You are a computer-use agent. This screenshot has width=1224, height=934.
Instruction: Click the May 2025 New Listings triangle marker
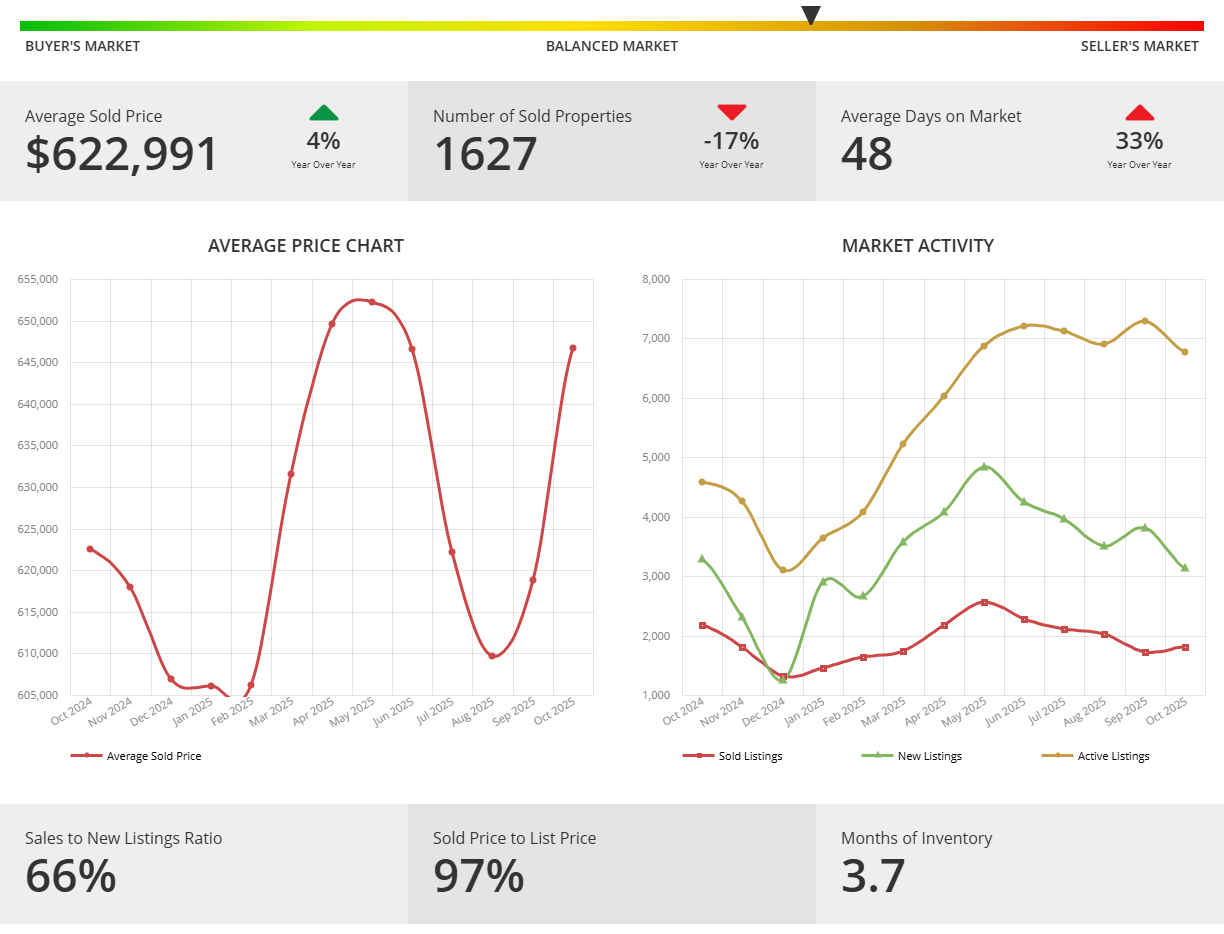click(984, 466)
